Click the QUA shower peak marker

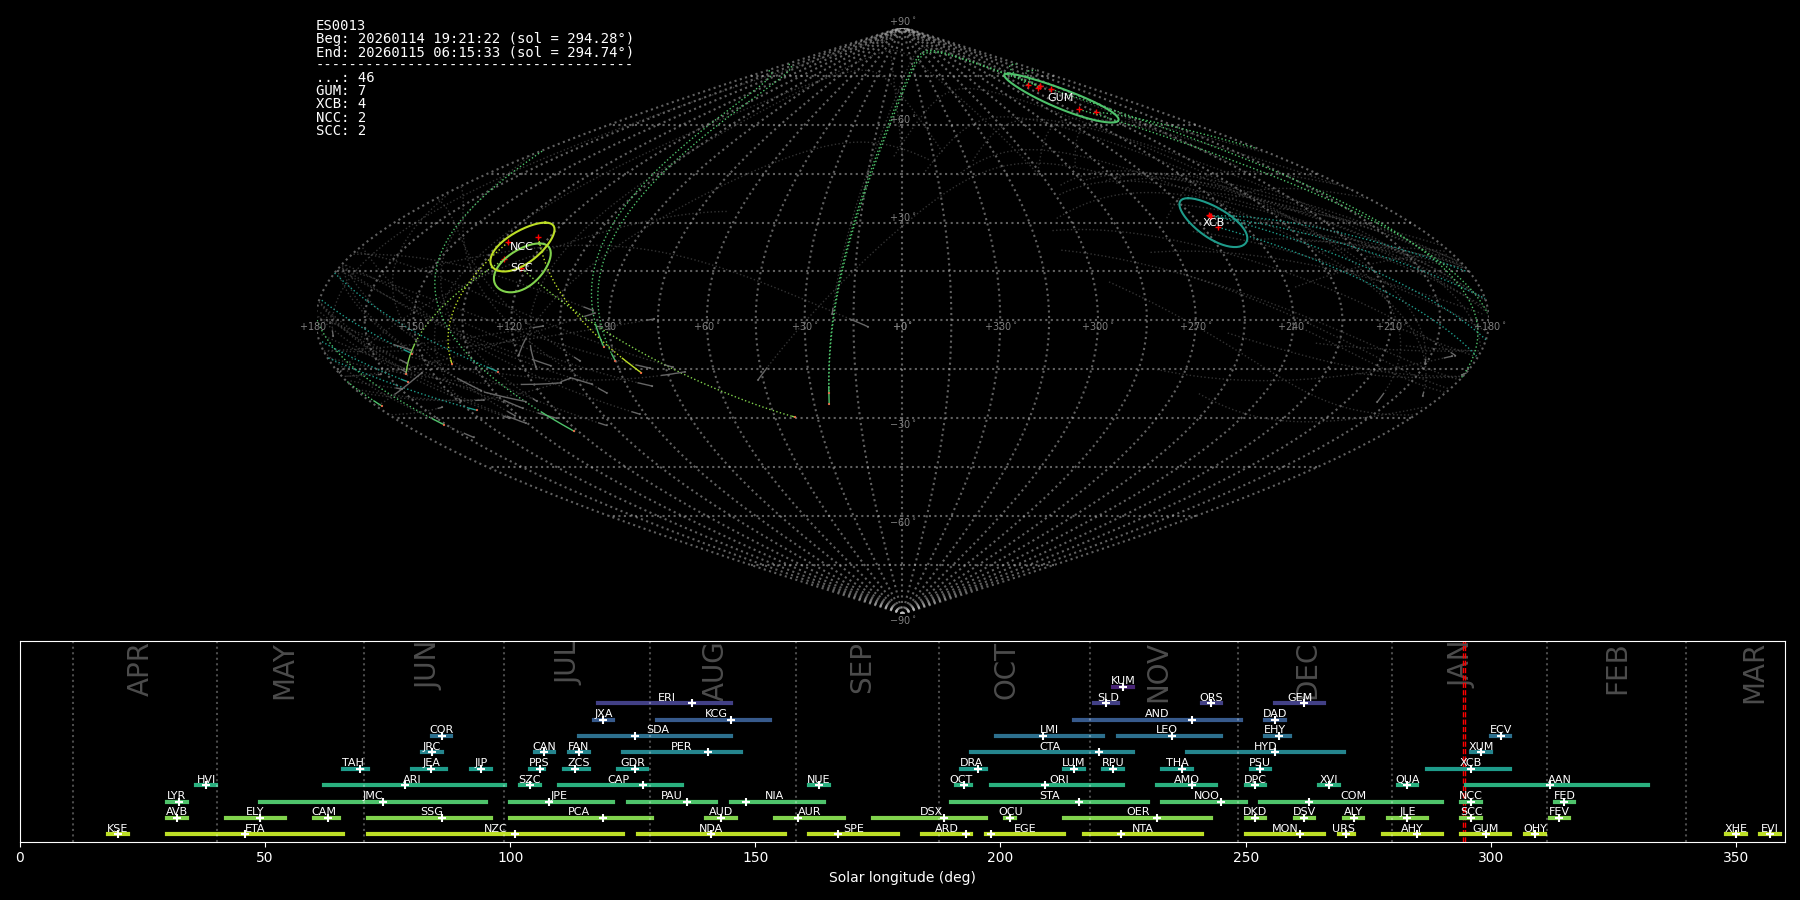(1406, 785)
